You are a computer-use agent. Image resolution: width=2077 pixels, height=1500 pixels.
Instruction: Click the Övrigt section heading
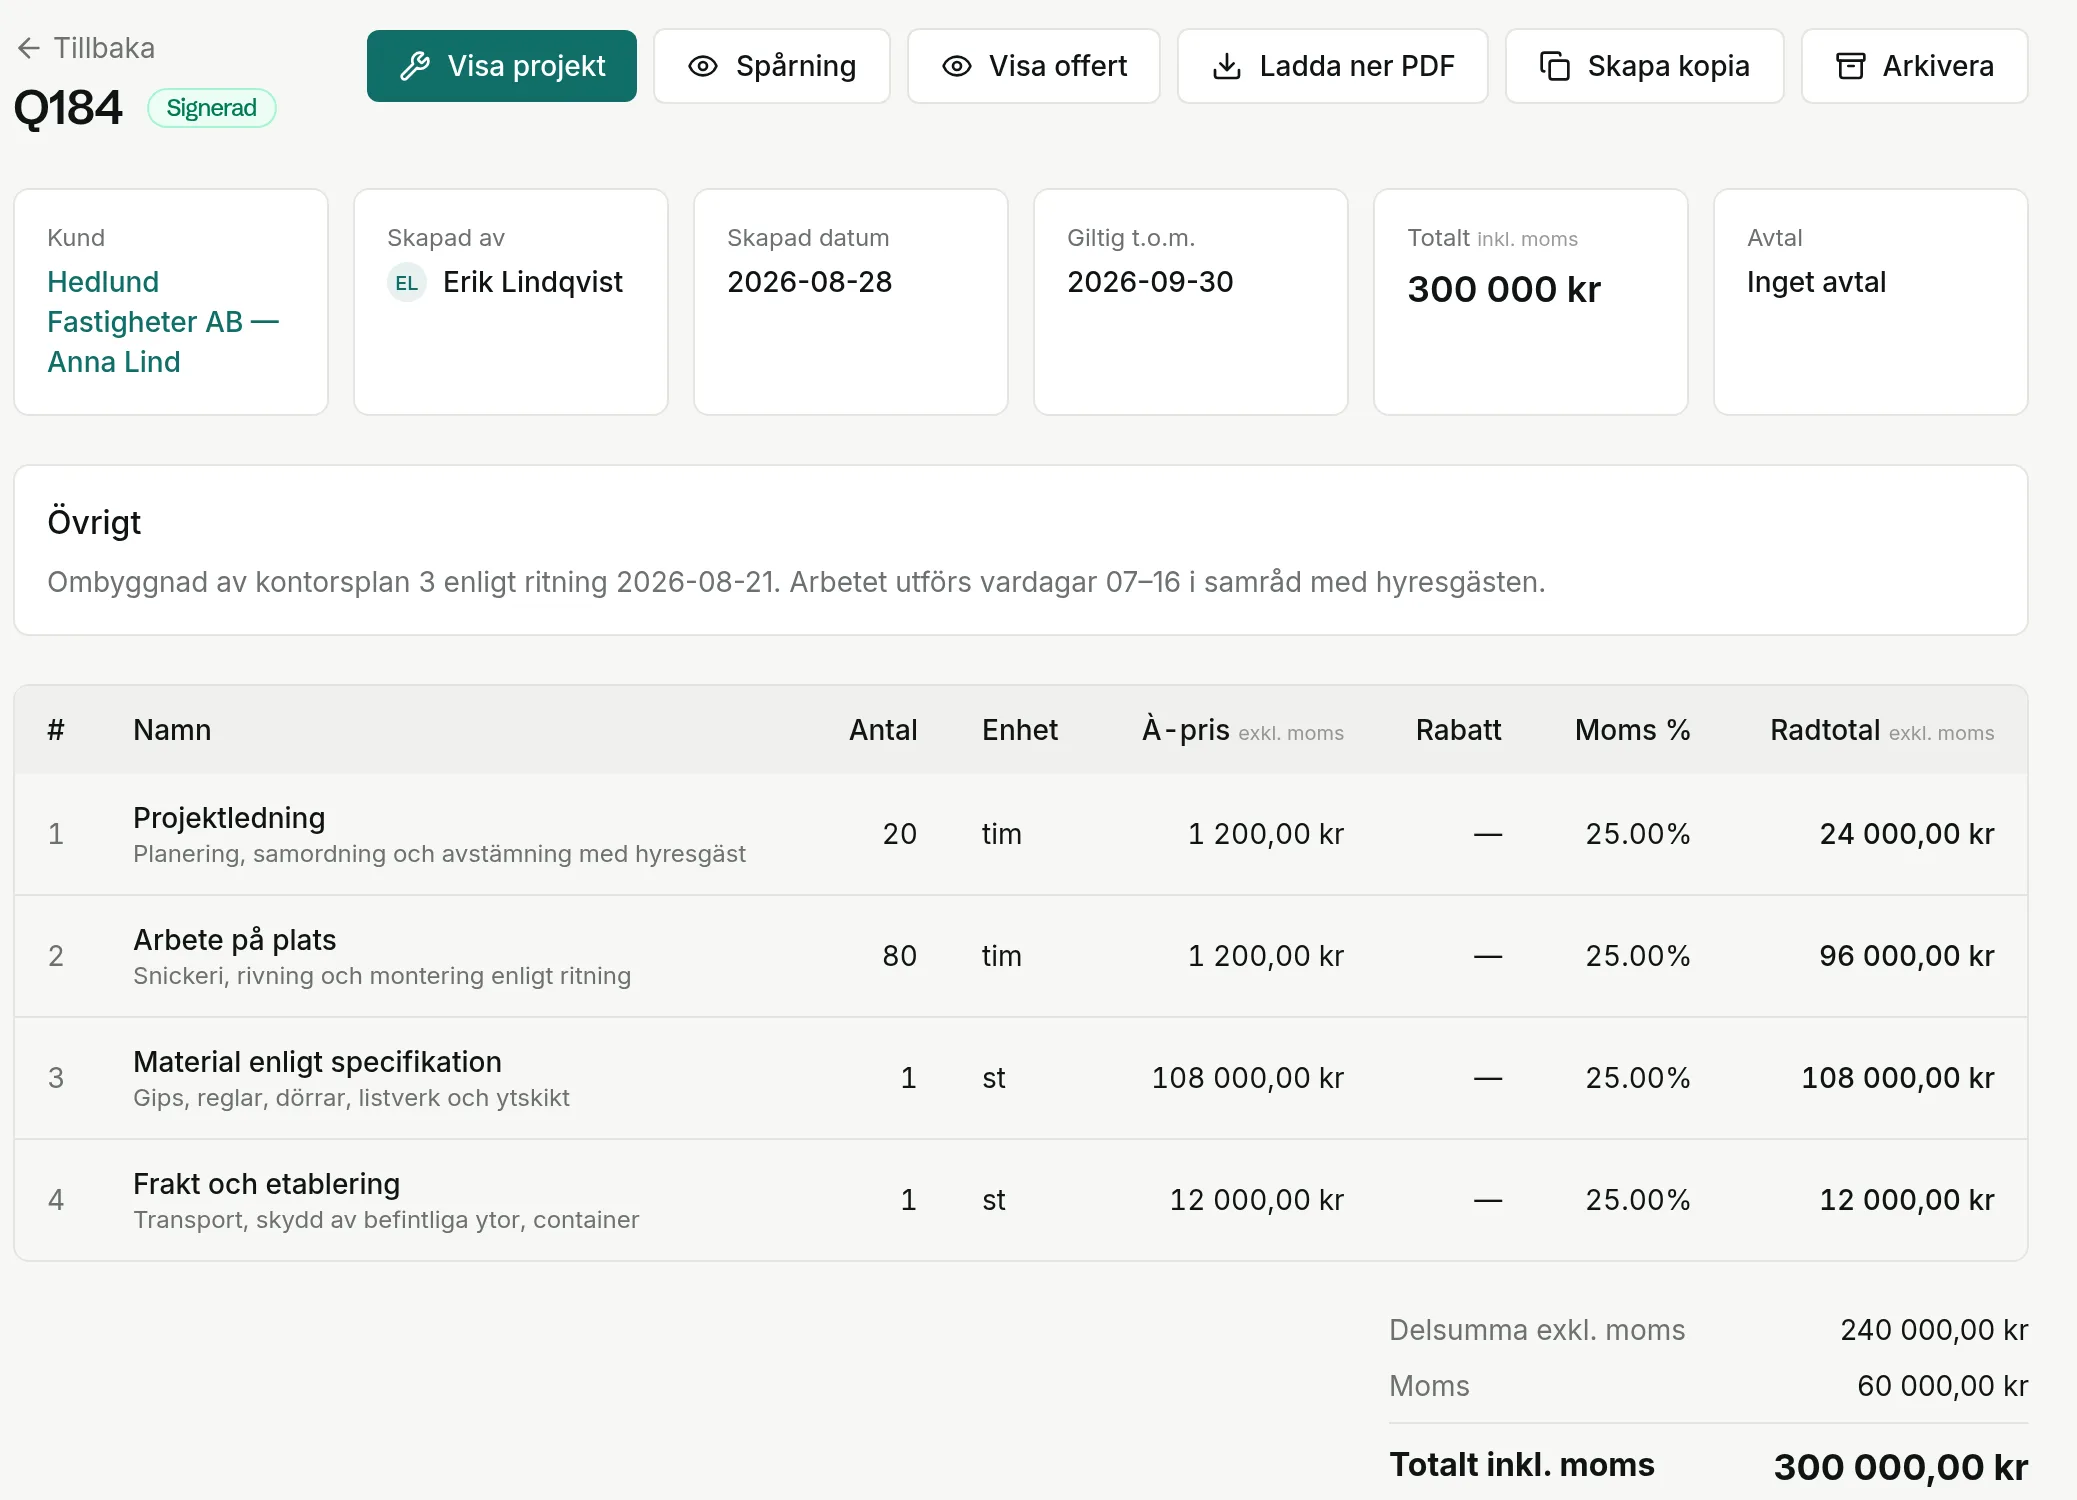[x=94, y=522]
